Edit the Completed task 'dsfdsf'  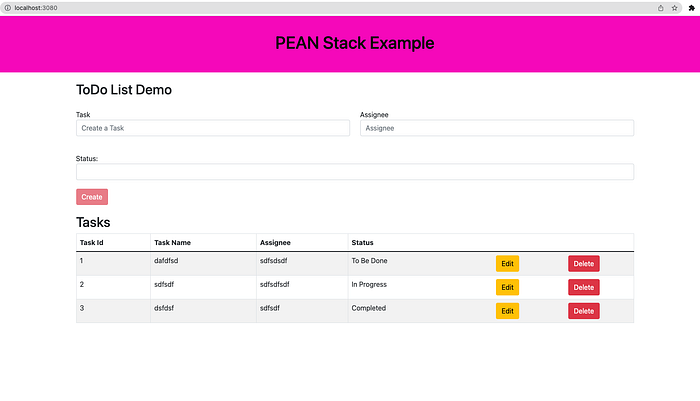point(507,311)
